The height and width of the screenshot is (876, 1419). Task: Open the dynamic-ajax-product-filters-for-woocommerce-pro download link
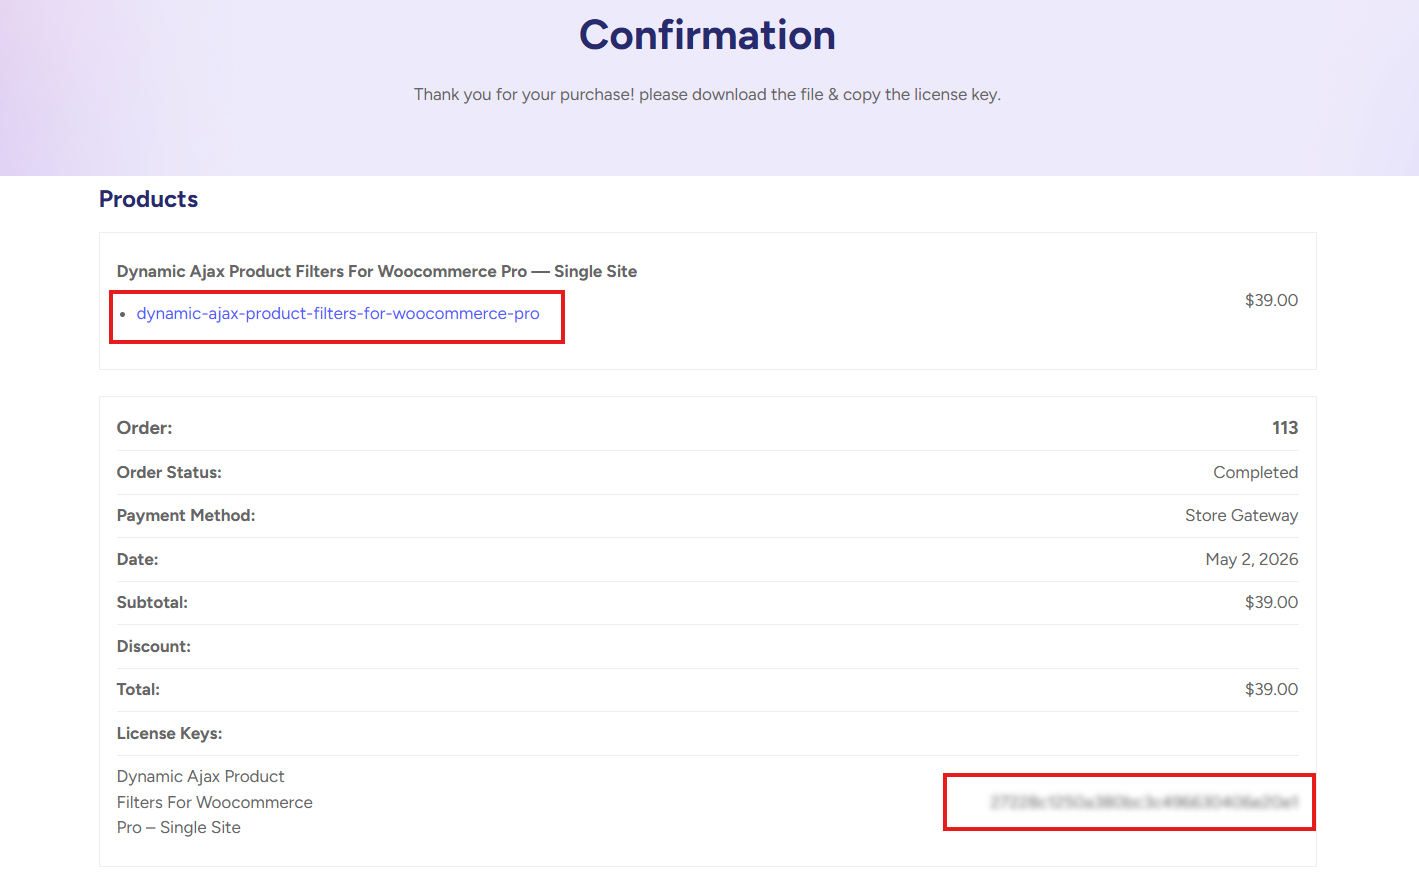(338, 314)
